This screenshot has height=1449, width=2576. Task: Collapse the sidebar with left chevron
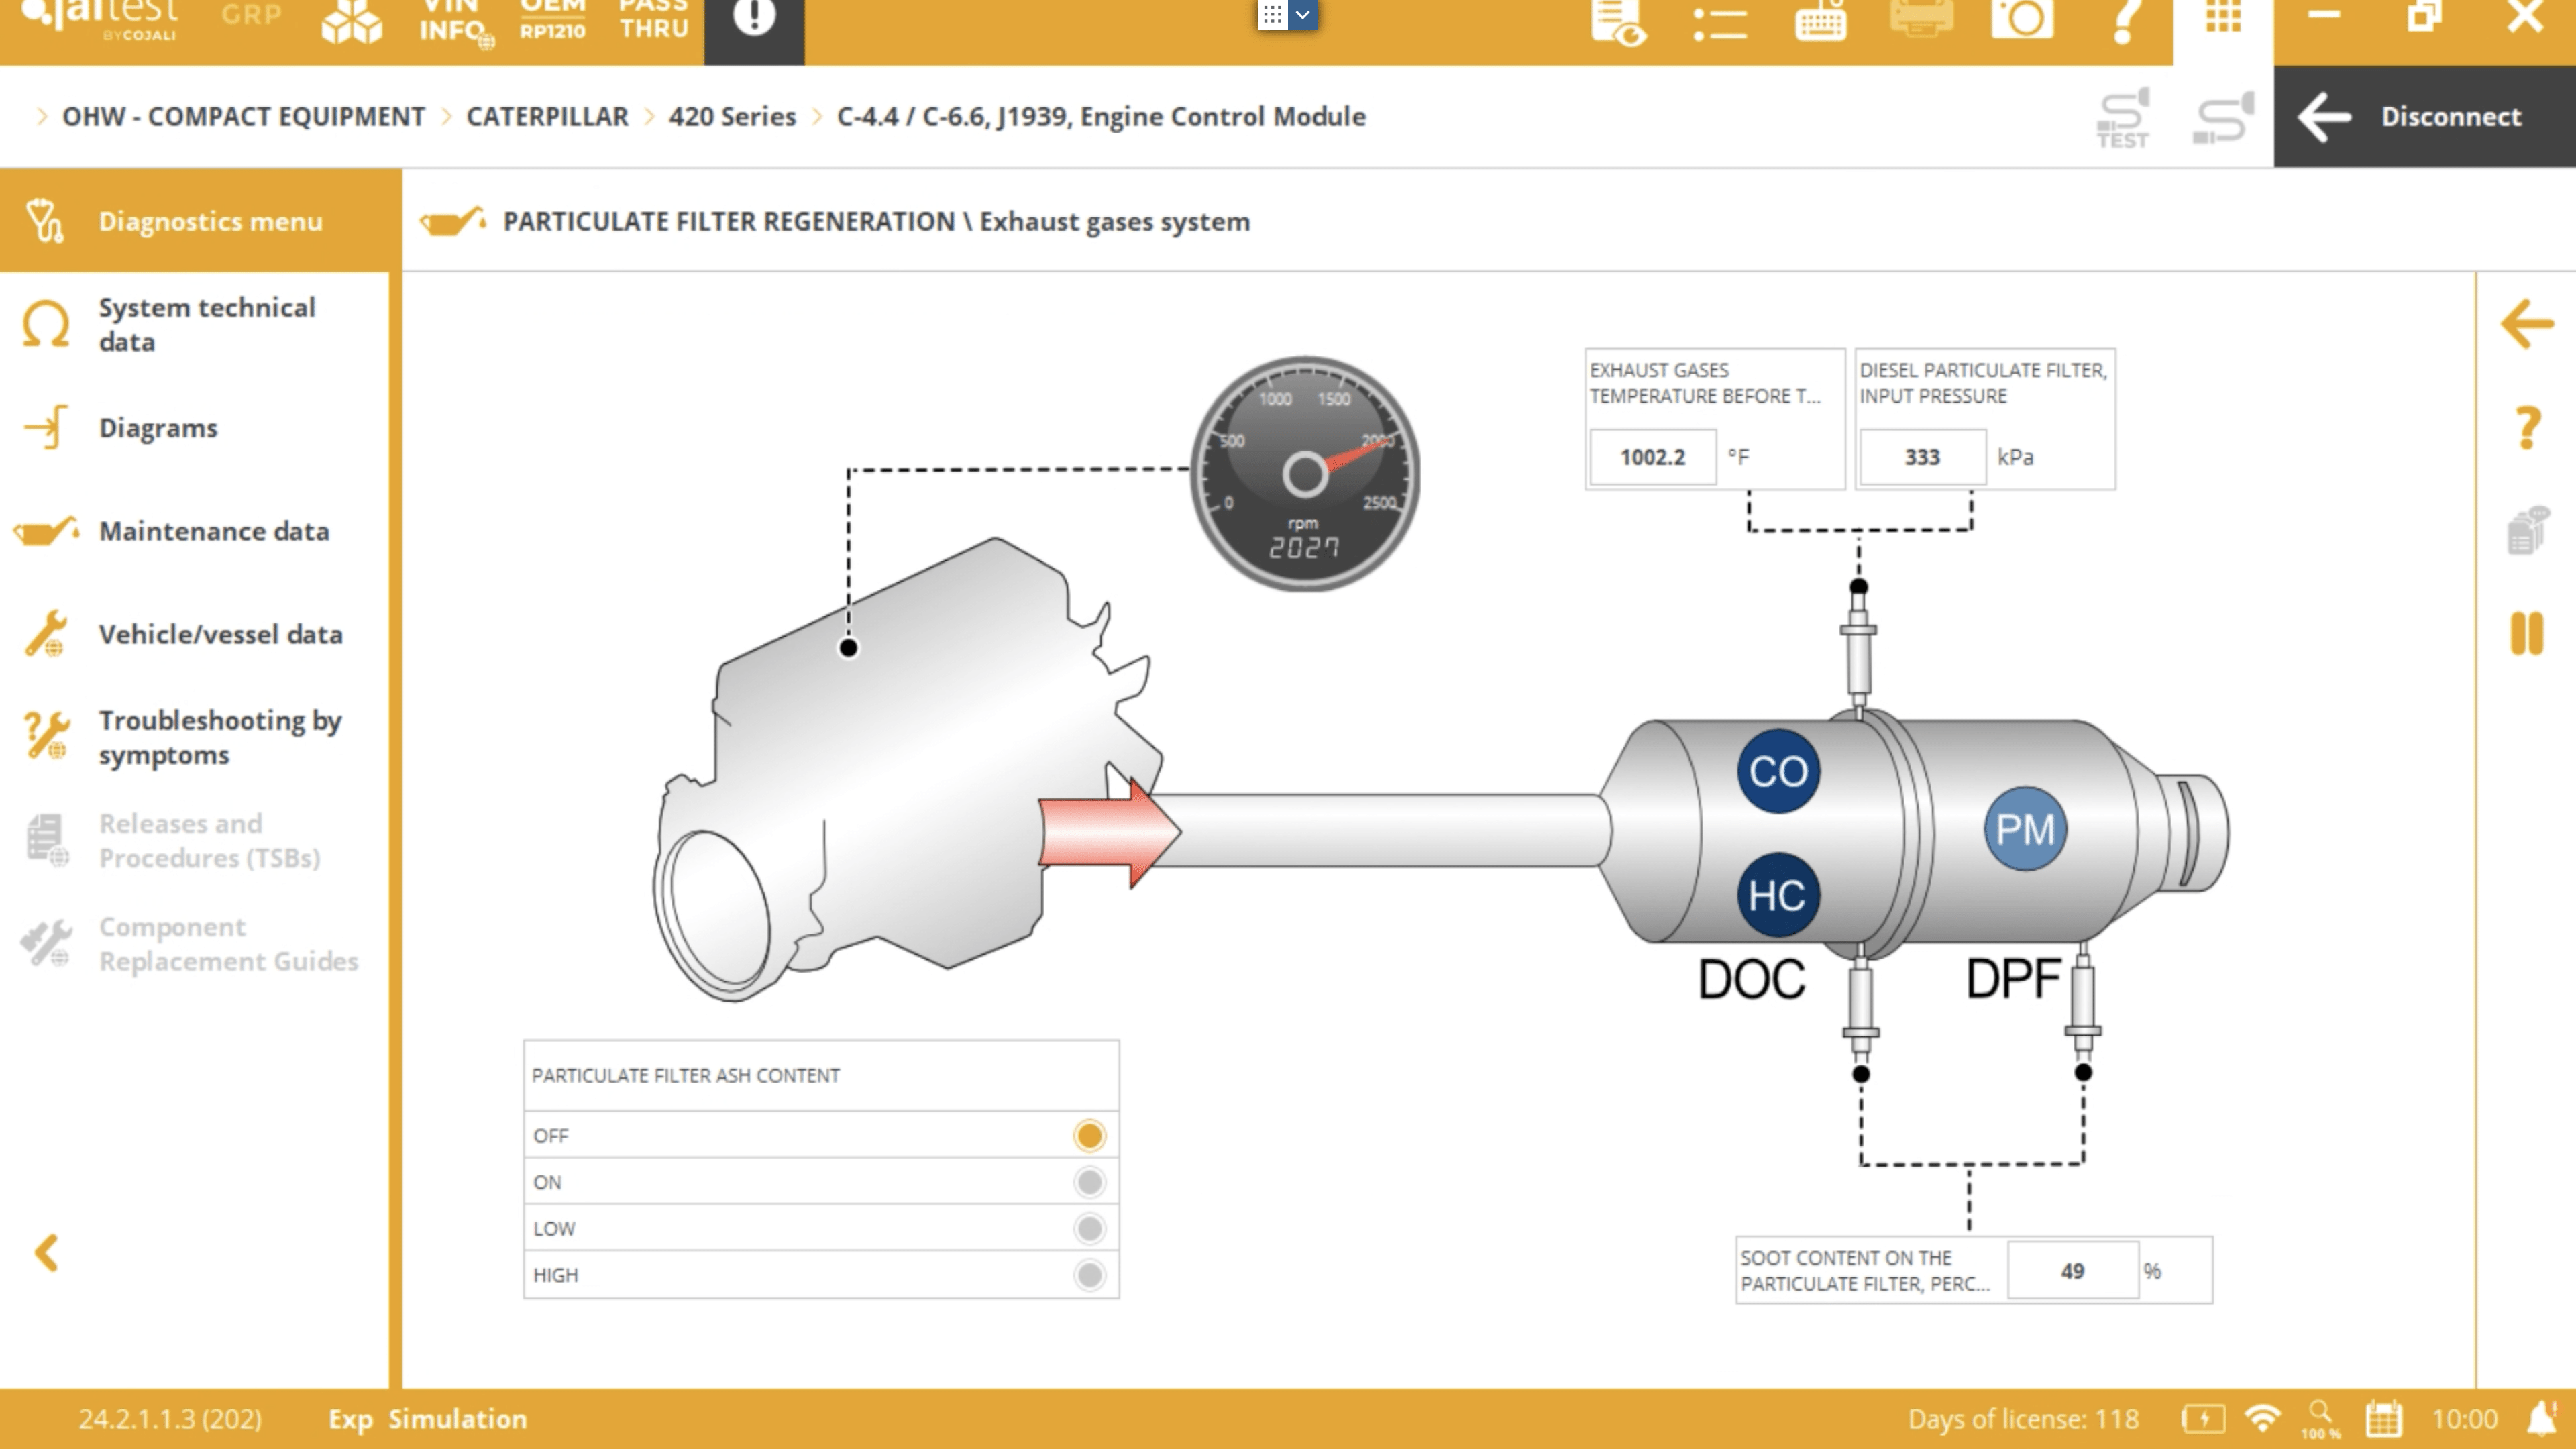click(46, 1252)
